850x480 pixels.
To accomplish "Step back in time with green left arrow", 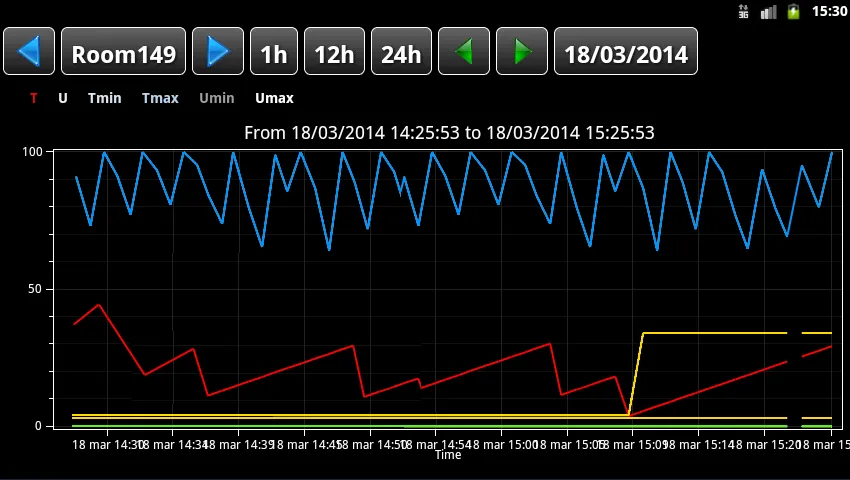I will [463, 51].
